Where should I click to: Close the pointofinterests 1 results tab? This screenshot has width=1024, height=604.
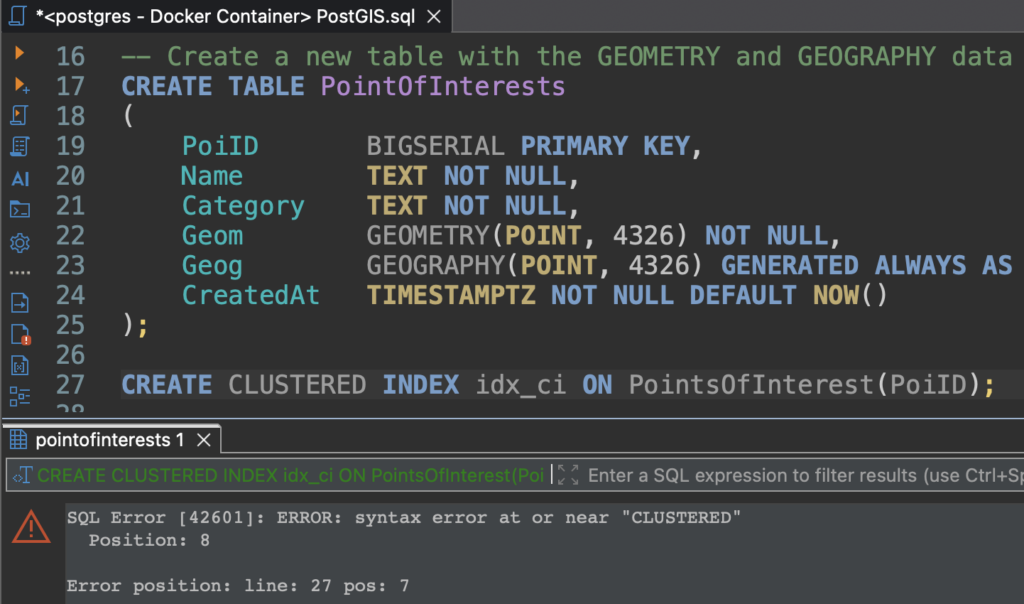coord(204,440)
